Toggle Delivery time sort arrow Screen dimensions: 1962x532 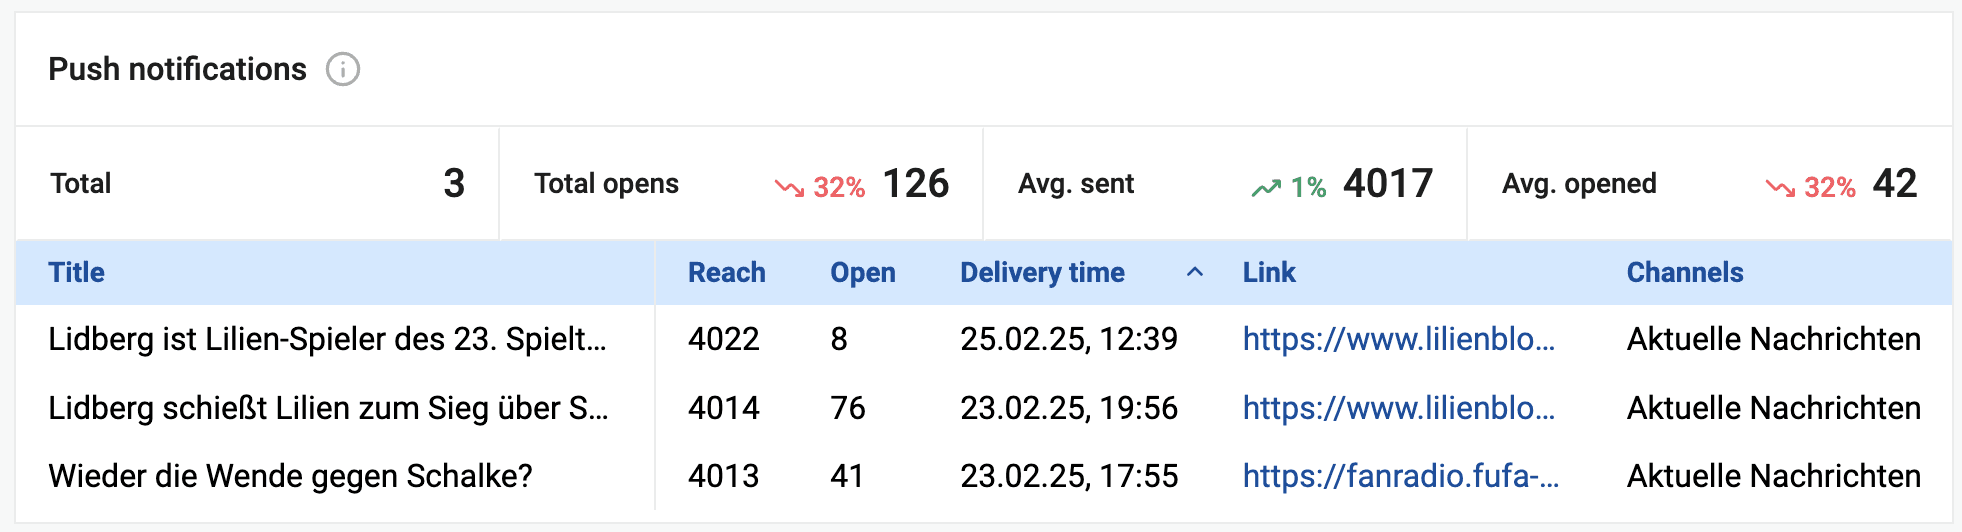point(1194,272)
